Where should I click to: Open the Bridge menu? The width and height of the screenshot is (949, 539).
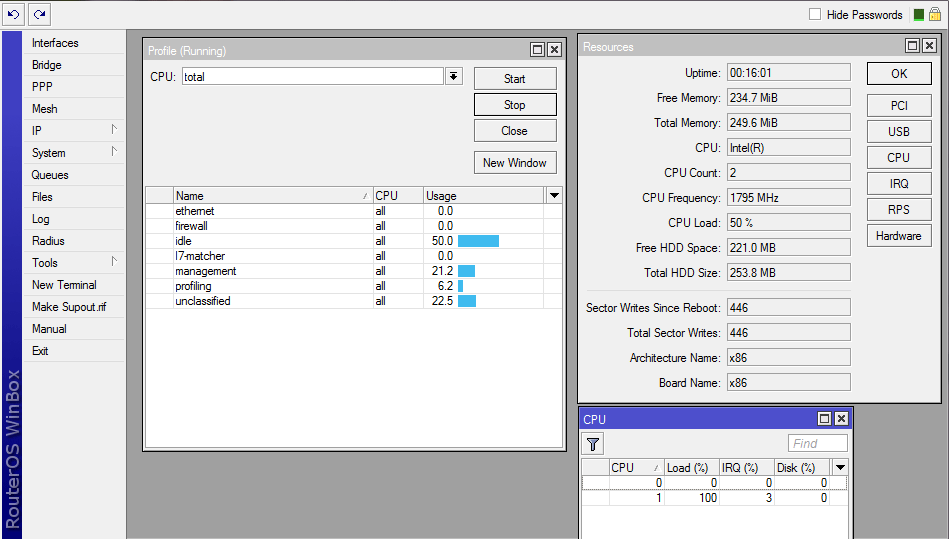pyautogui.click(x=47, y=65)
